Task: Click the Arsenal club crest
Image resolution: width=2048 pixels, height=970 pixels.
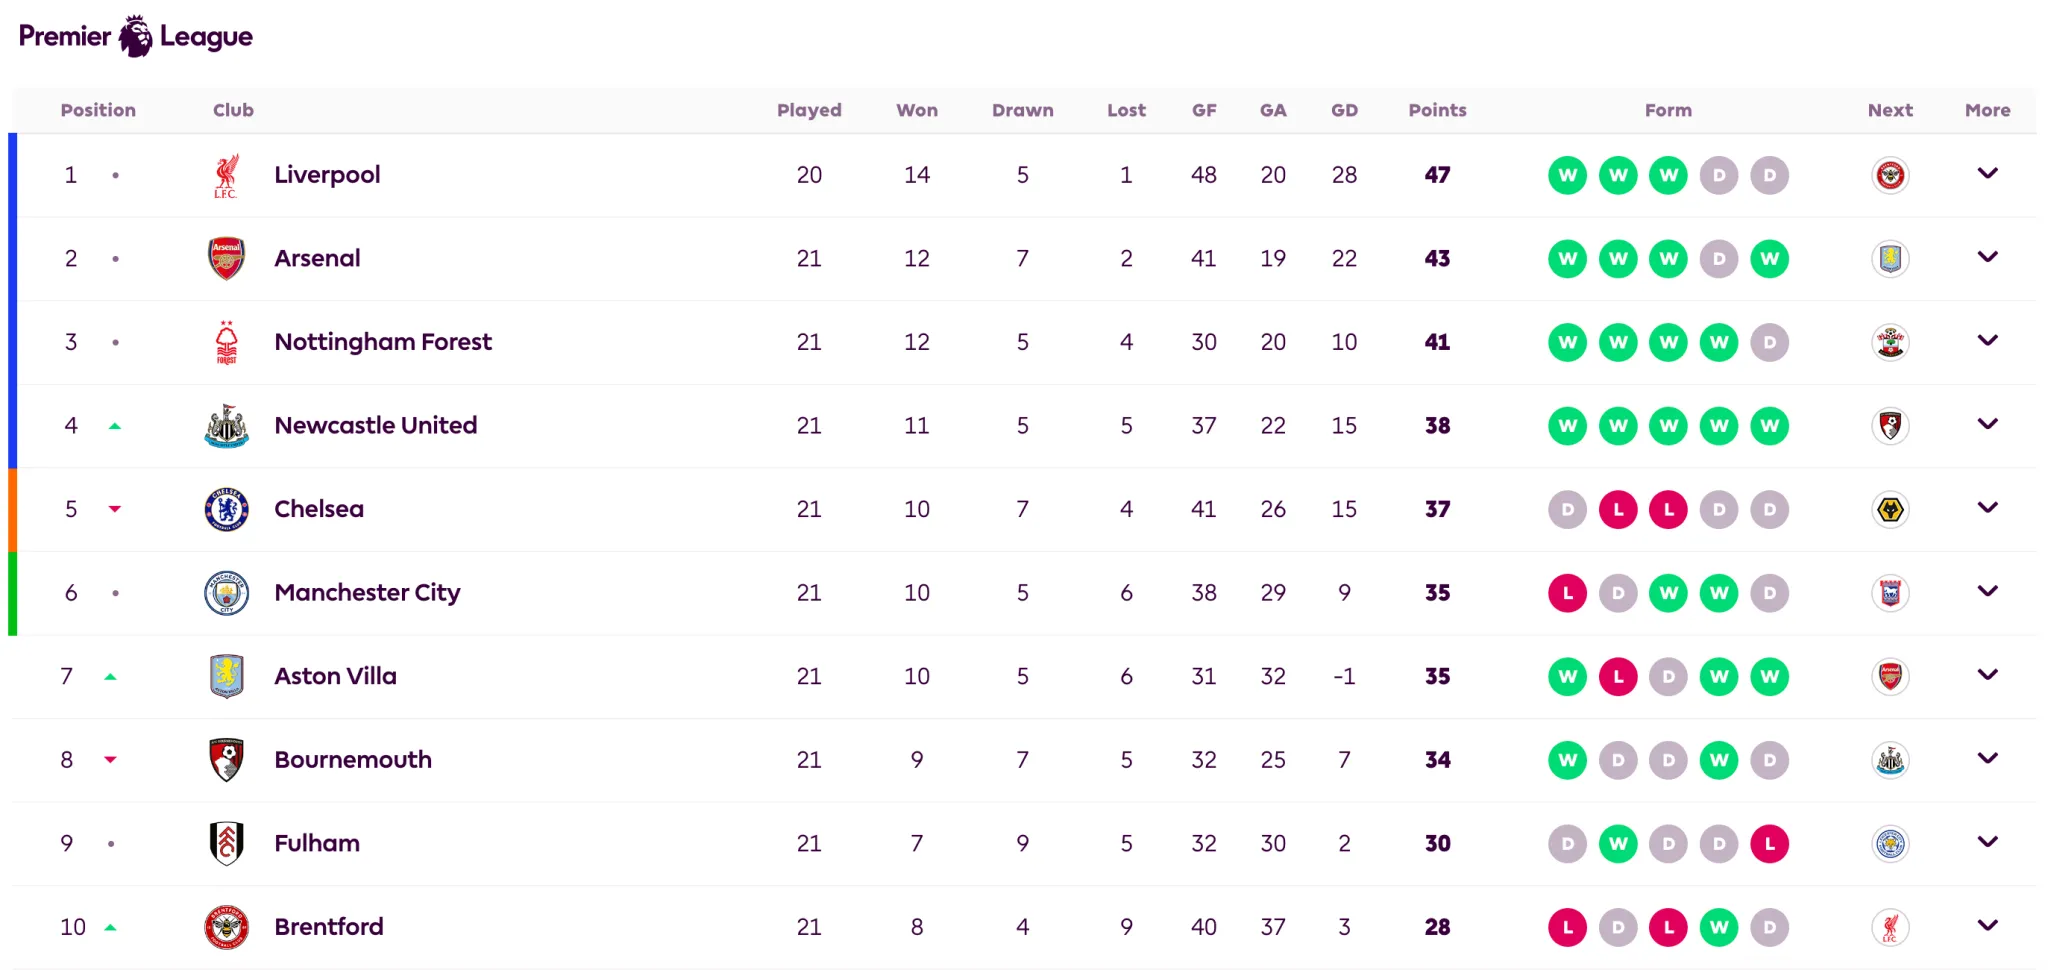Action: click(227, 258)
